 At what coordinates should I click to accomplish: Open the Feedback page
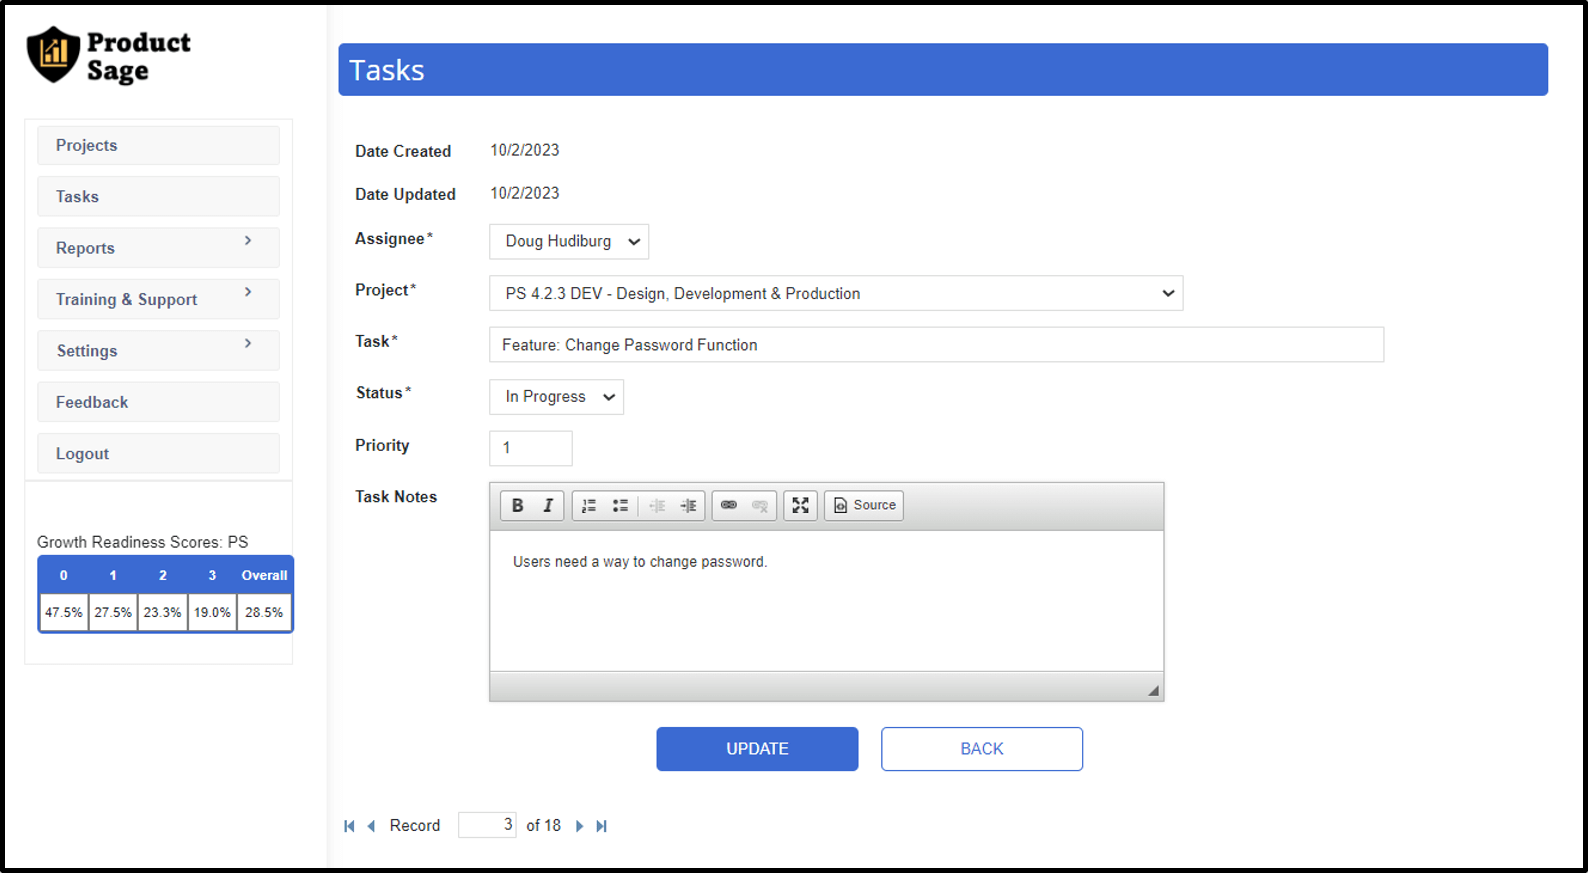click(159, 402)
